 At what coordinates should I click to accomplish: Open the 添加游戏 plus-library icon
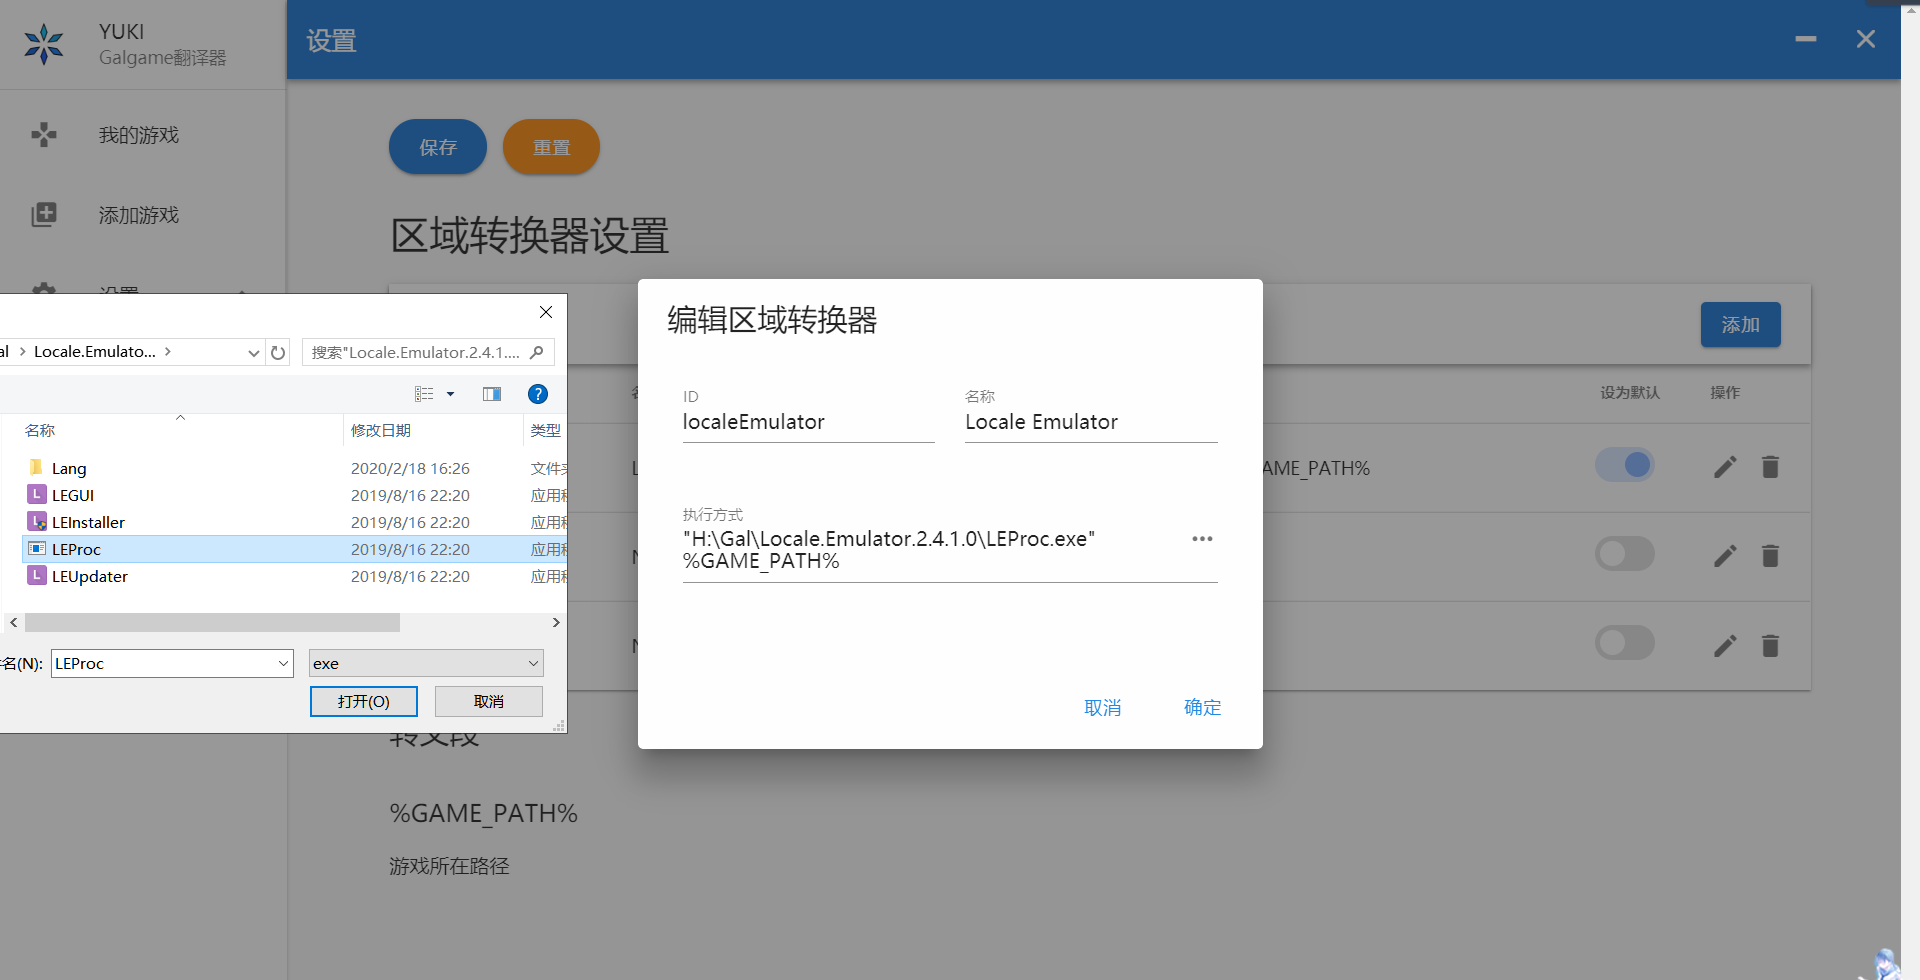tap(44, 214)
